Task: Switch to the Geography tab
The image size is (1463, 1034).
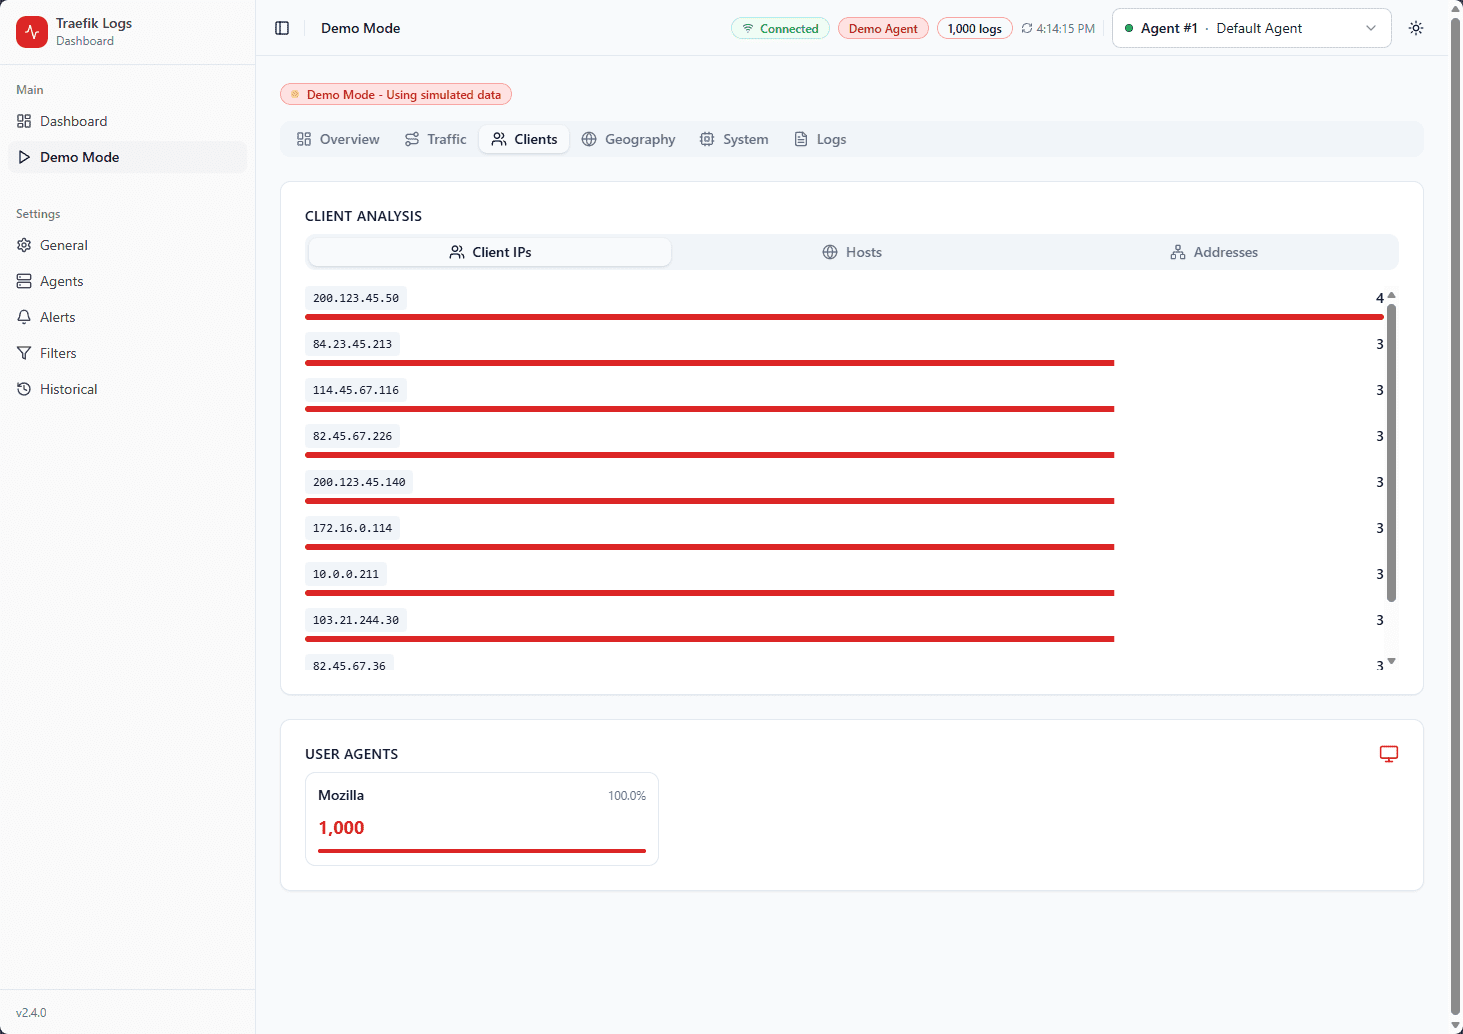Action: pyautogui.click(x=629, y=139)
